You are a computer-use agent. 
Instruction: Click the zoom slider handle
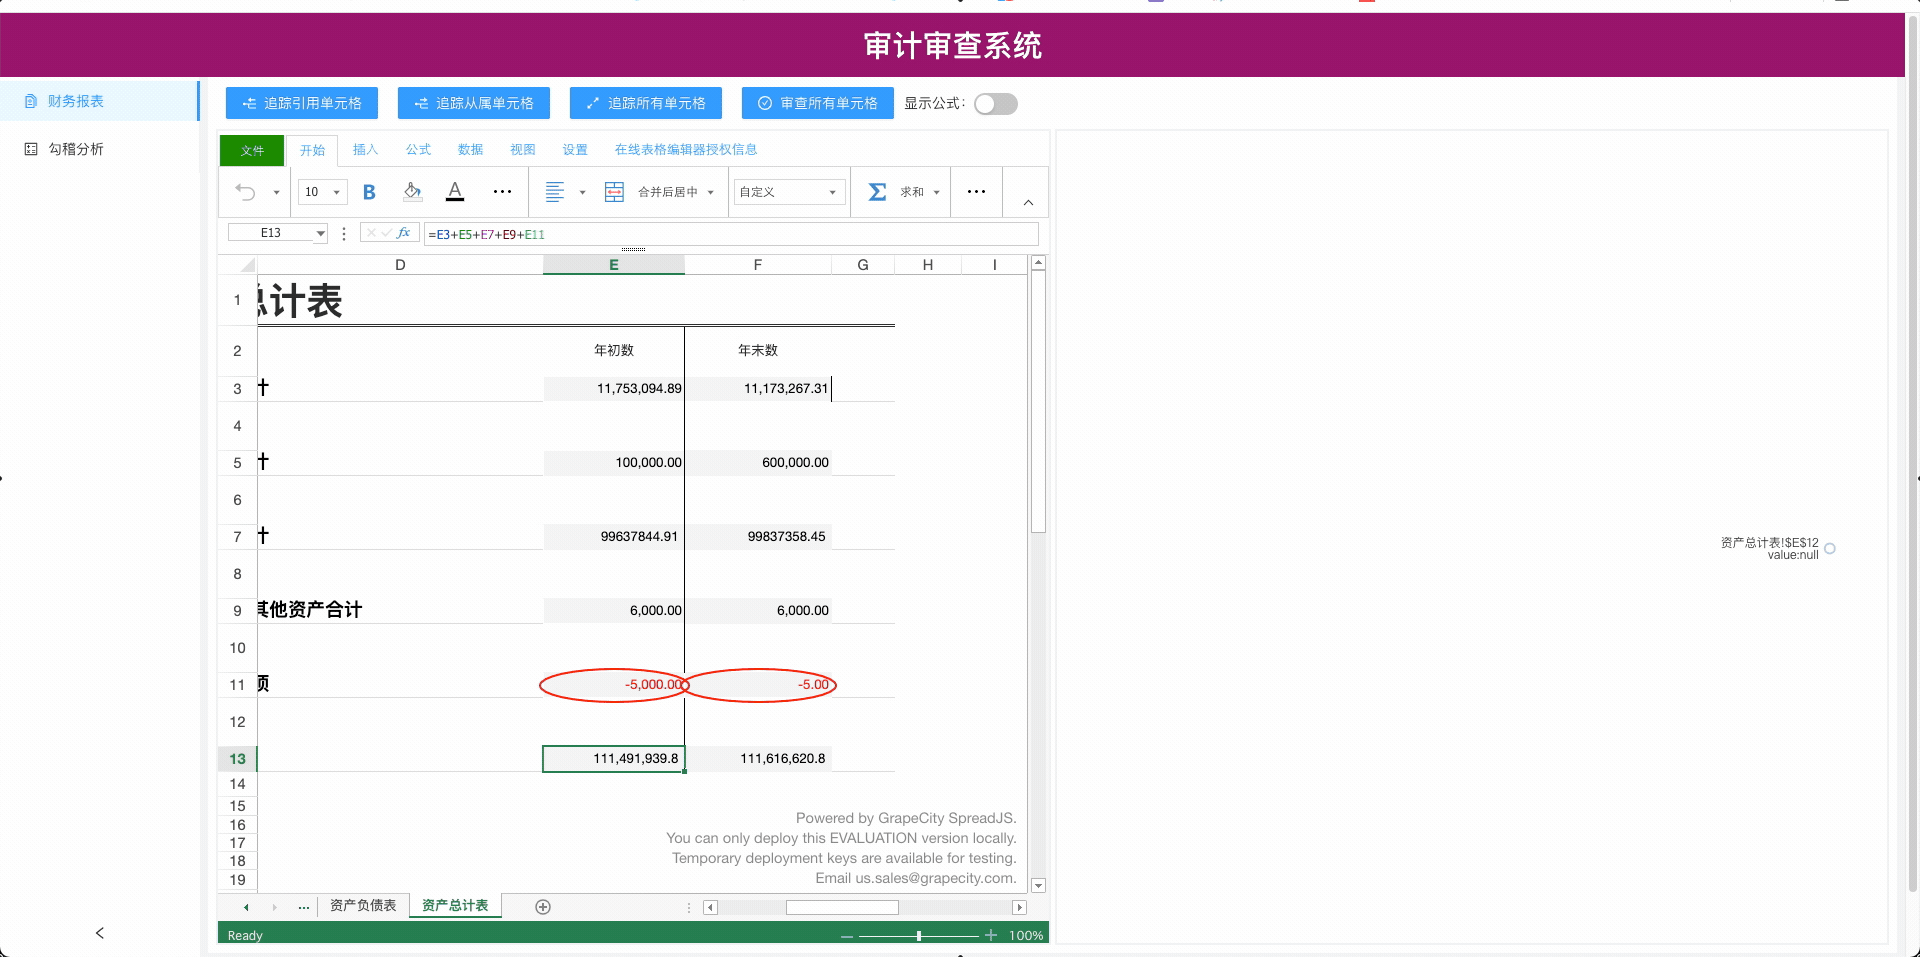click(919, 936)
